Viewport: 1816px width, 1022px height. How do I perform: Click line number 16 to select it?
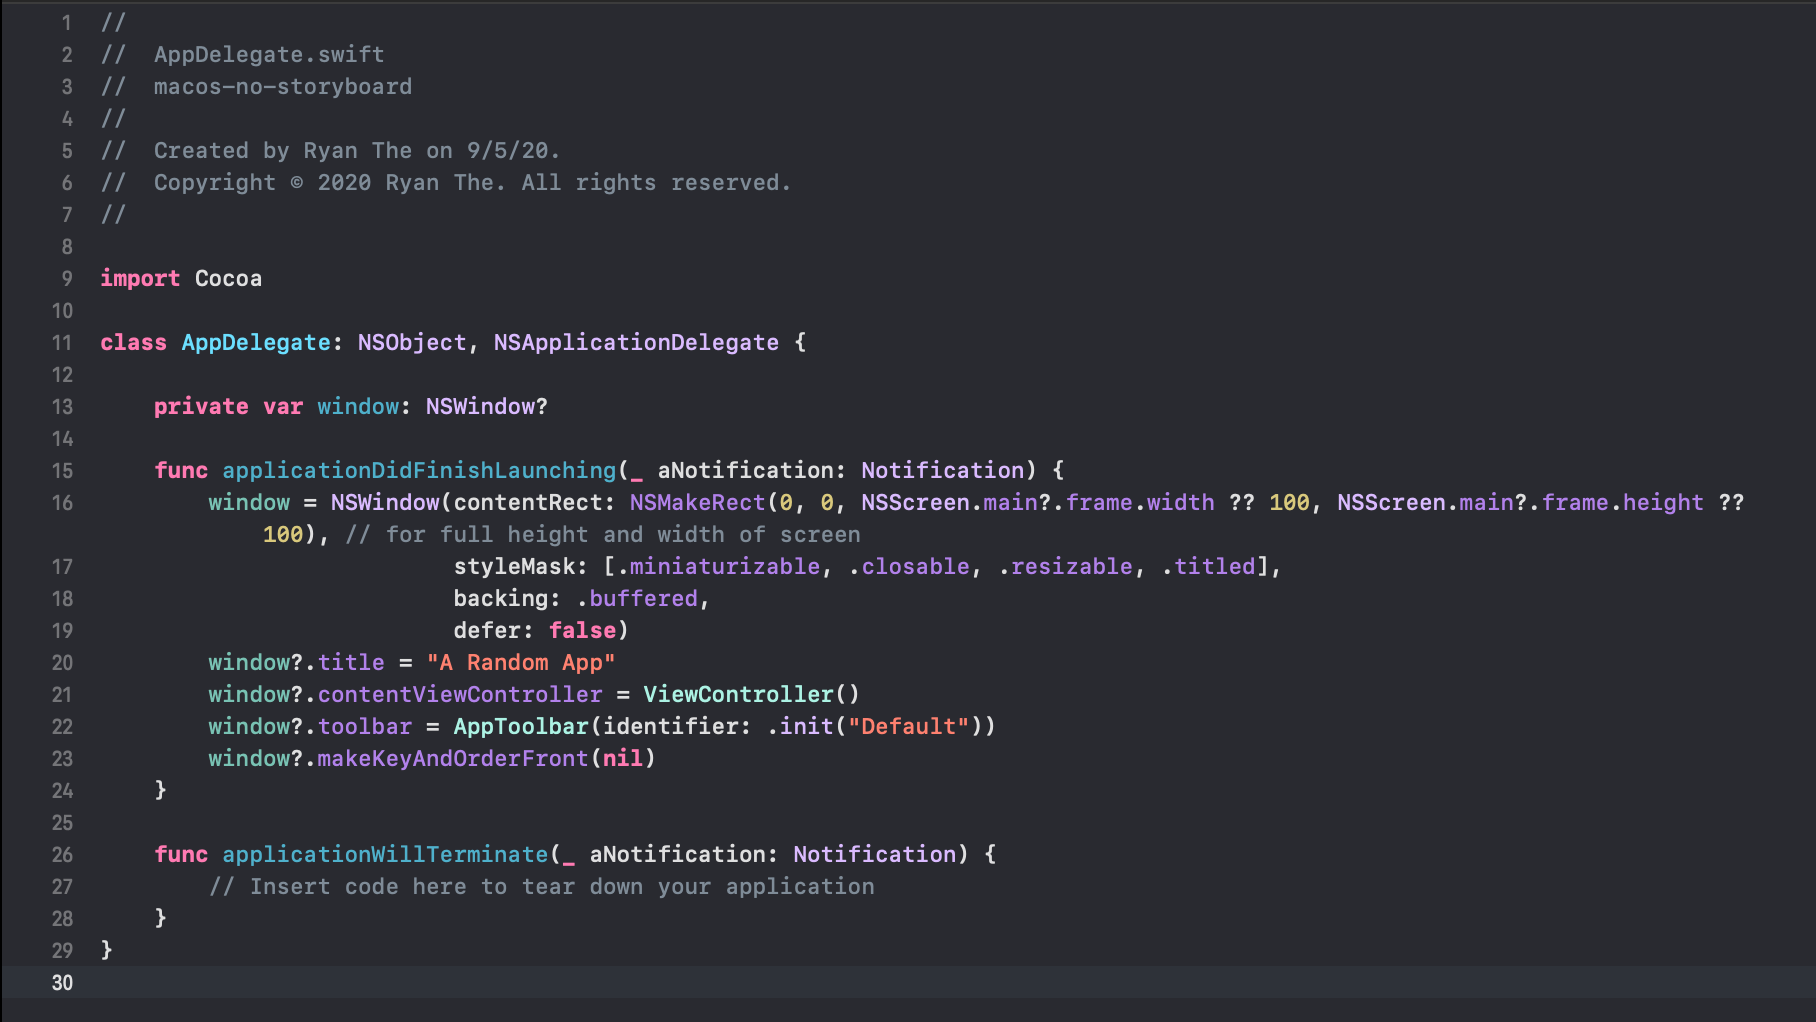point(62,502)
